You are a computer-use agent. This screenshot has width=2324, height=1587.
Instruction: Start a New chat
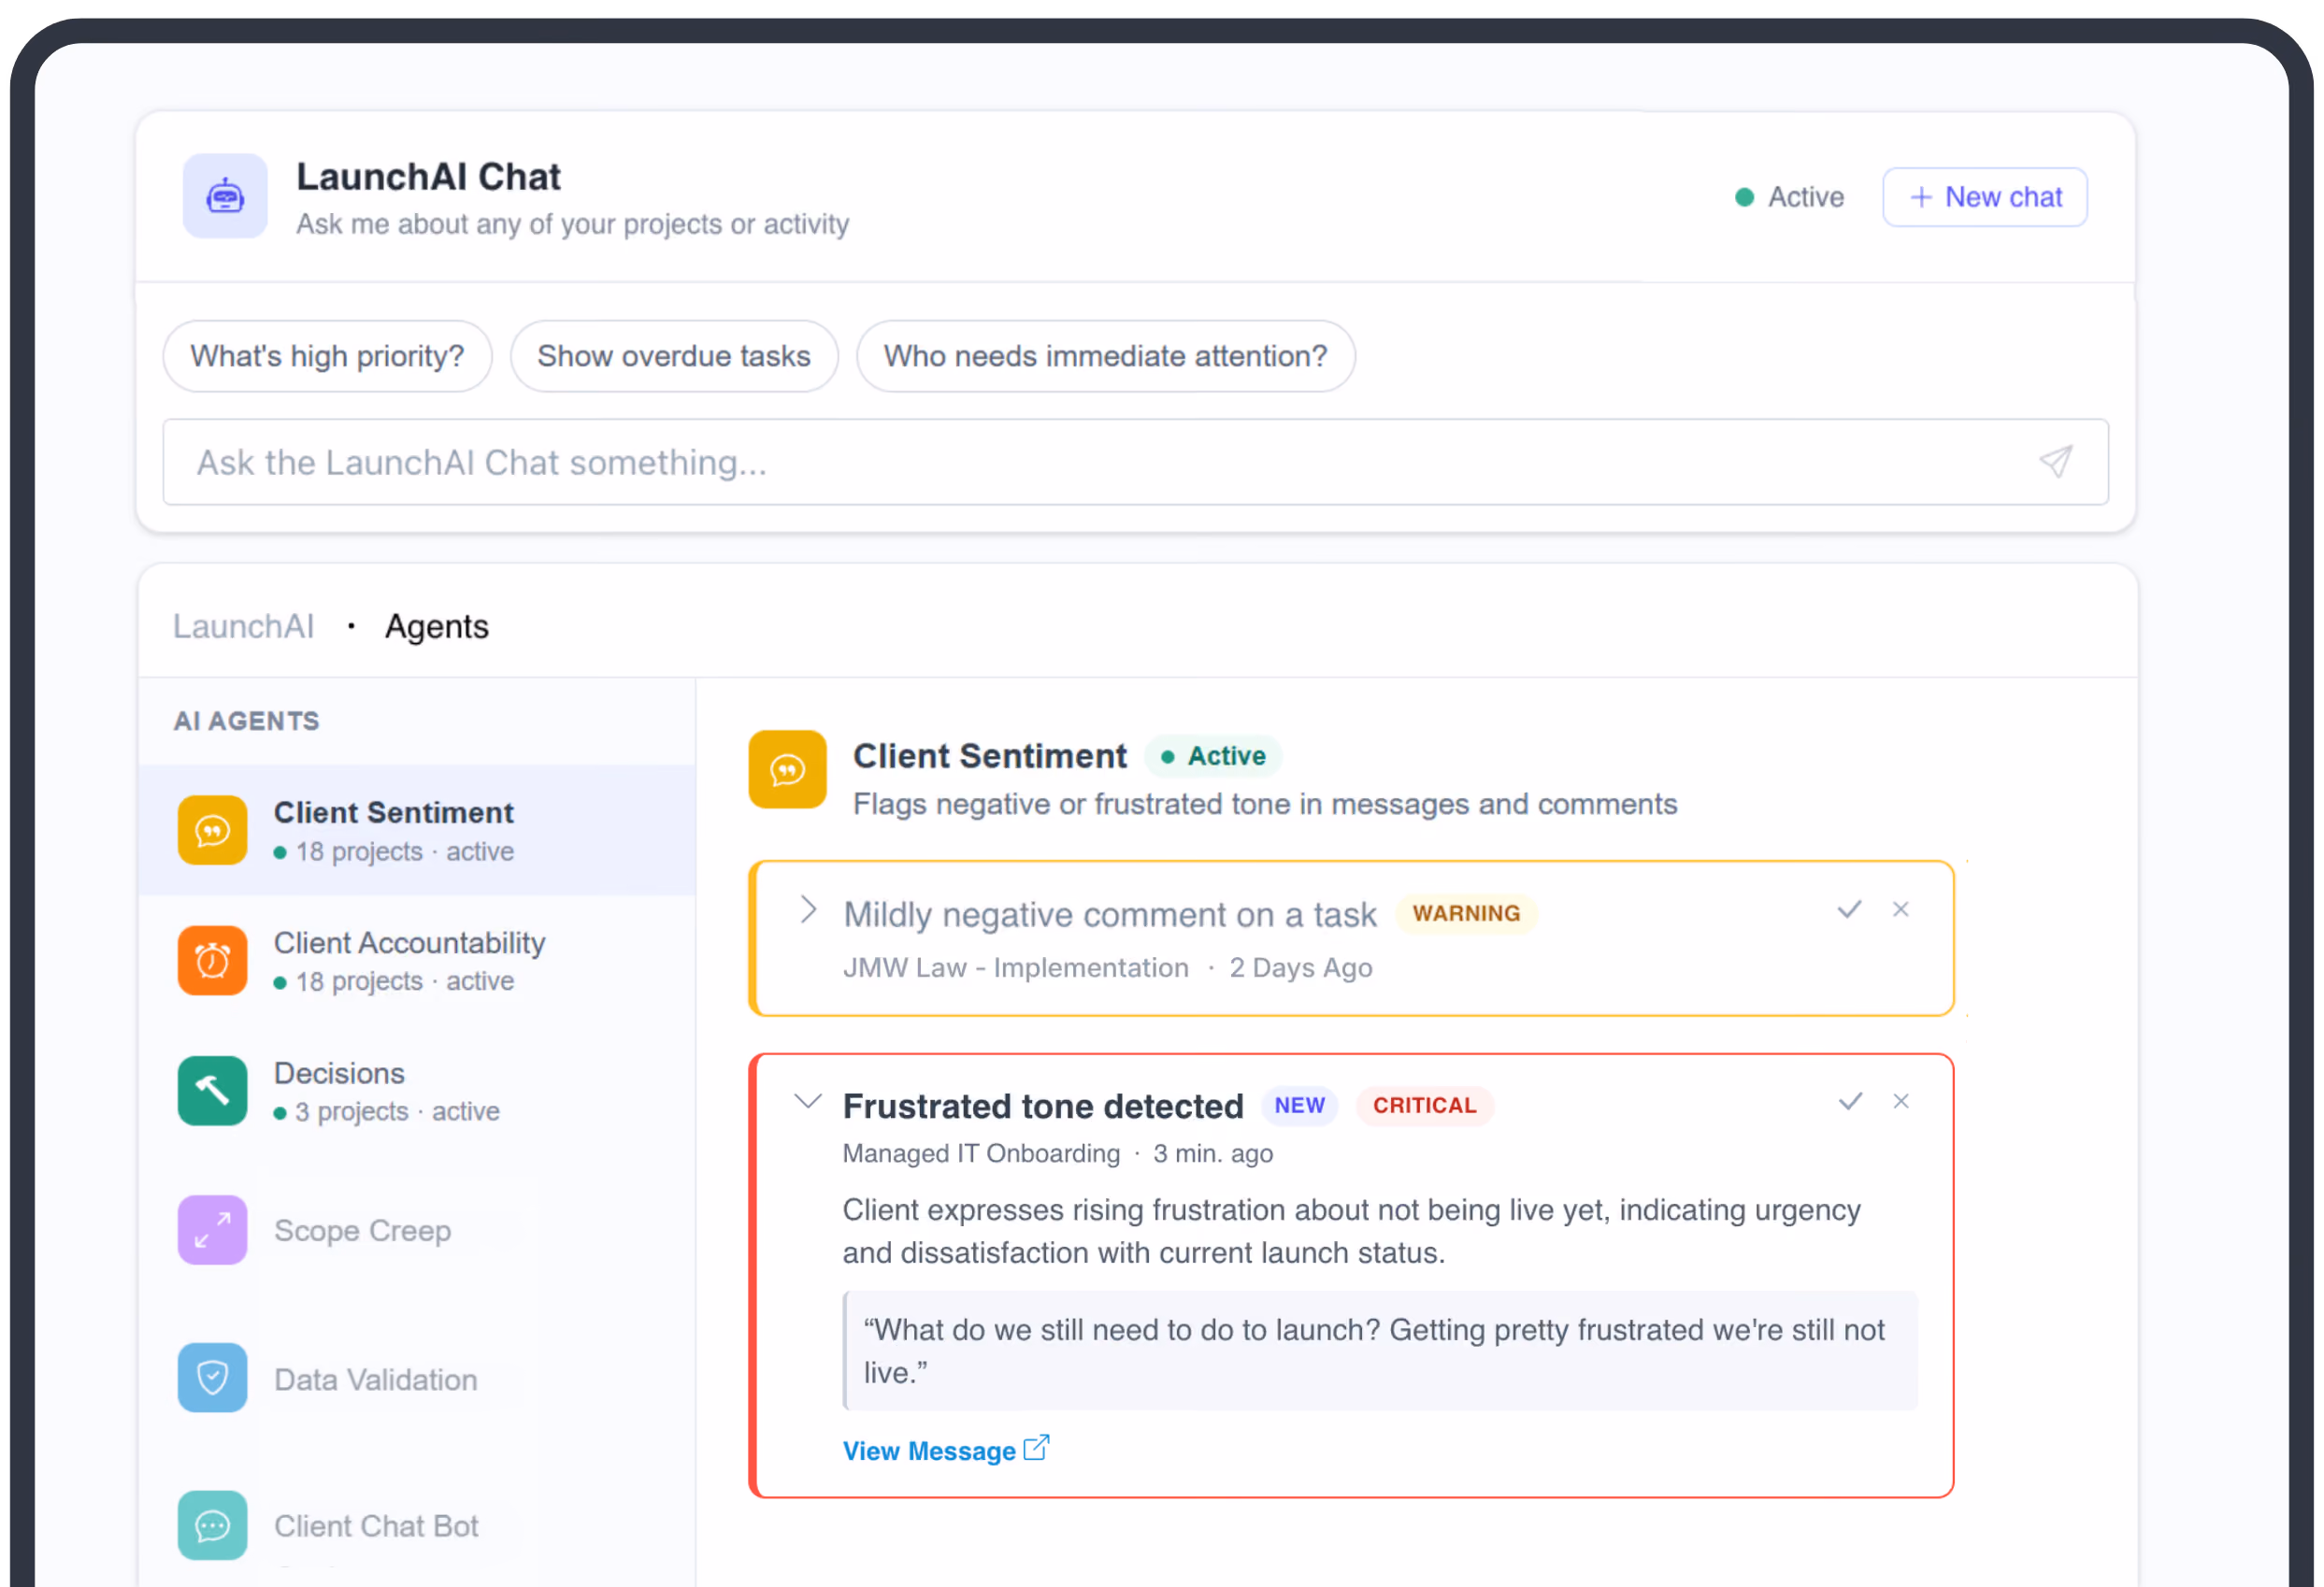point(1984,197)
